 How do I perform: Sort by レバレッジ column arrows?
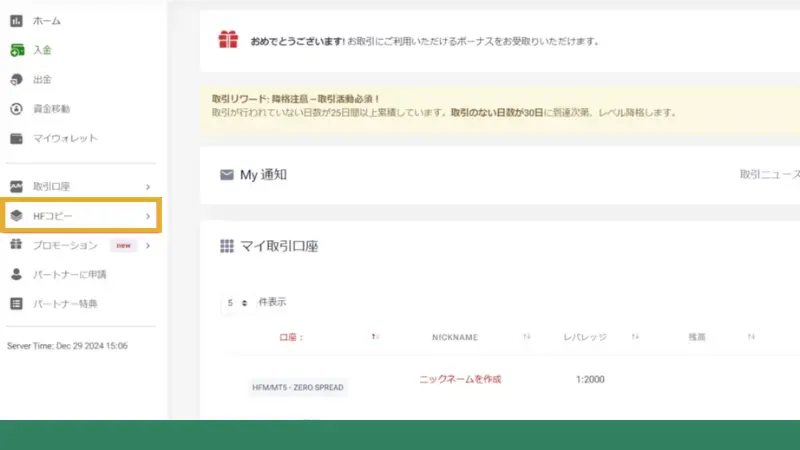(635, 337)
